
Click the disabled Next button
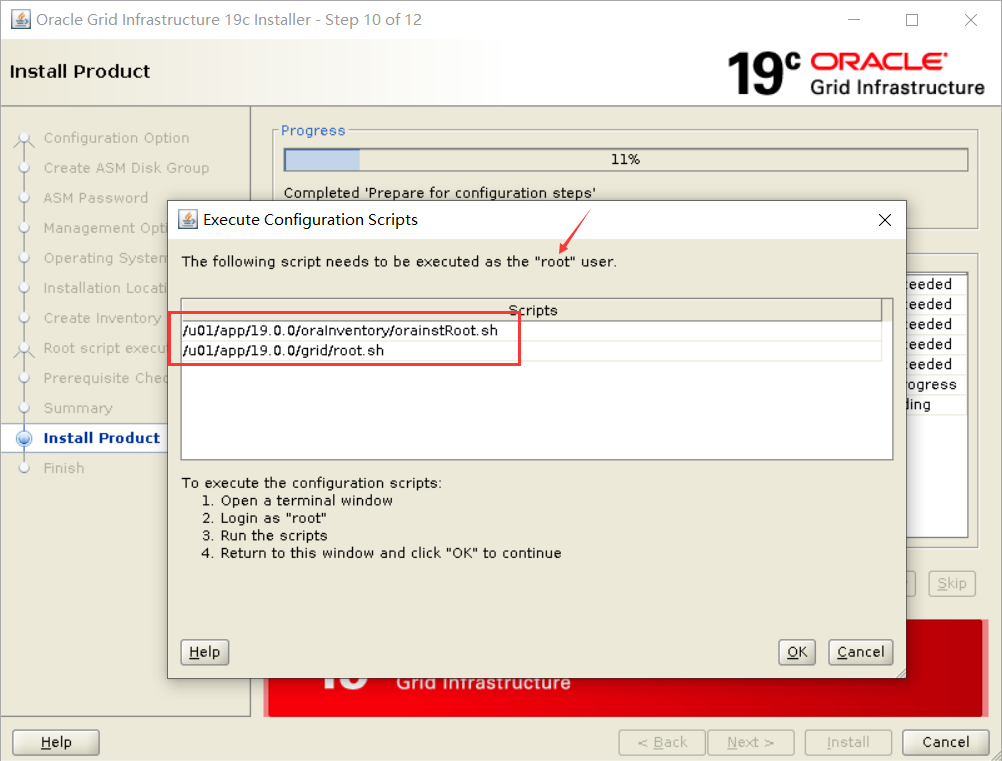coord(751,742)
